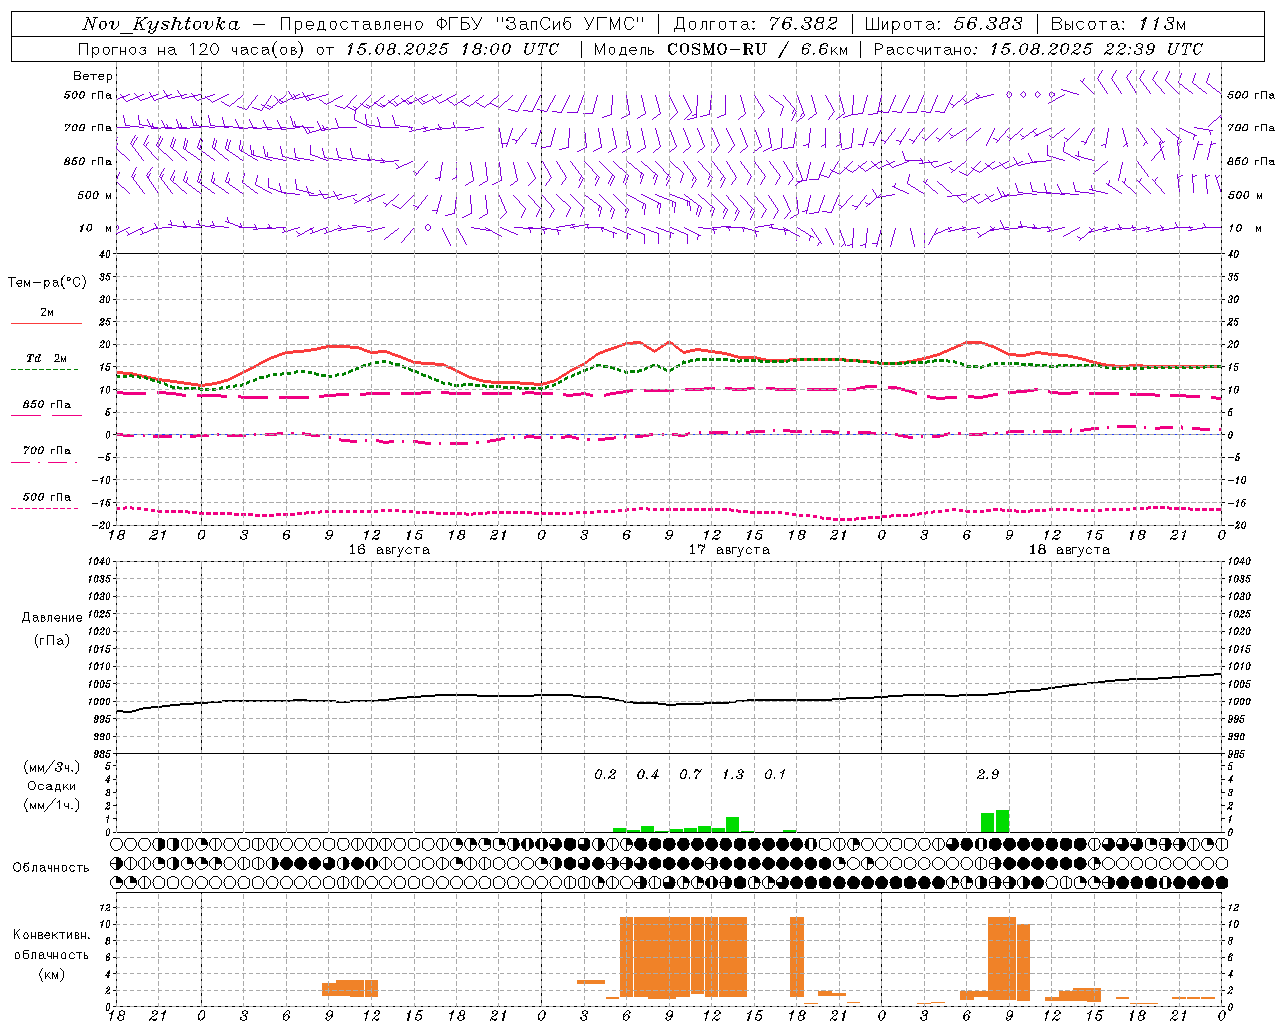Image resolution: width=1280 pixels, height=1024 pixels.
Task: Click the date label 18 августа
Action: point(1069,550)
